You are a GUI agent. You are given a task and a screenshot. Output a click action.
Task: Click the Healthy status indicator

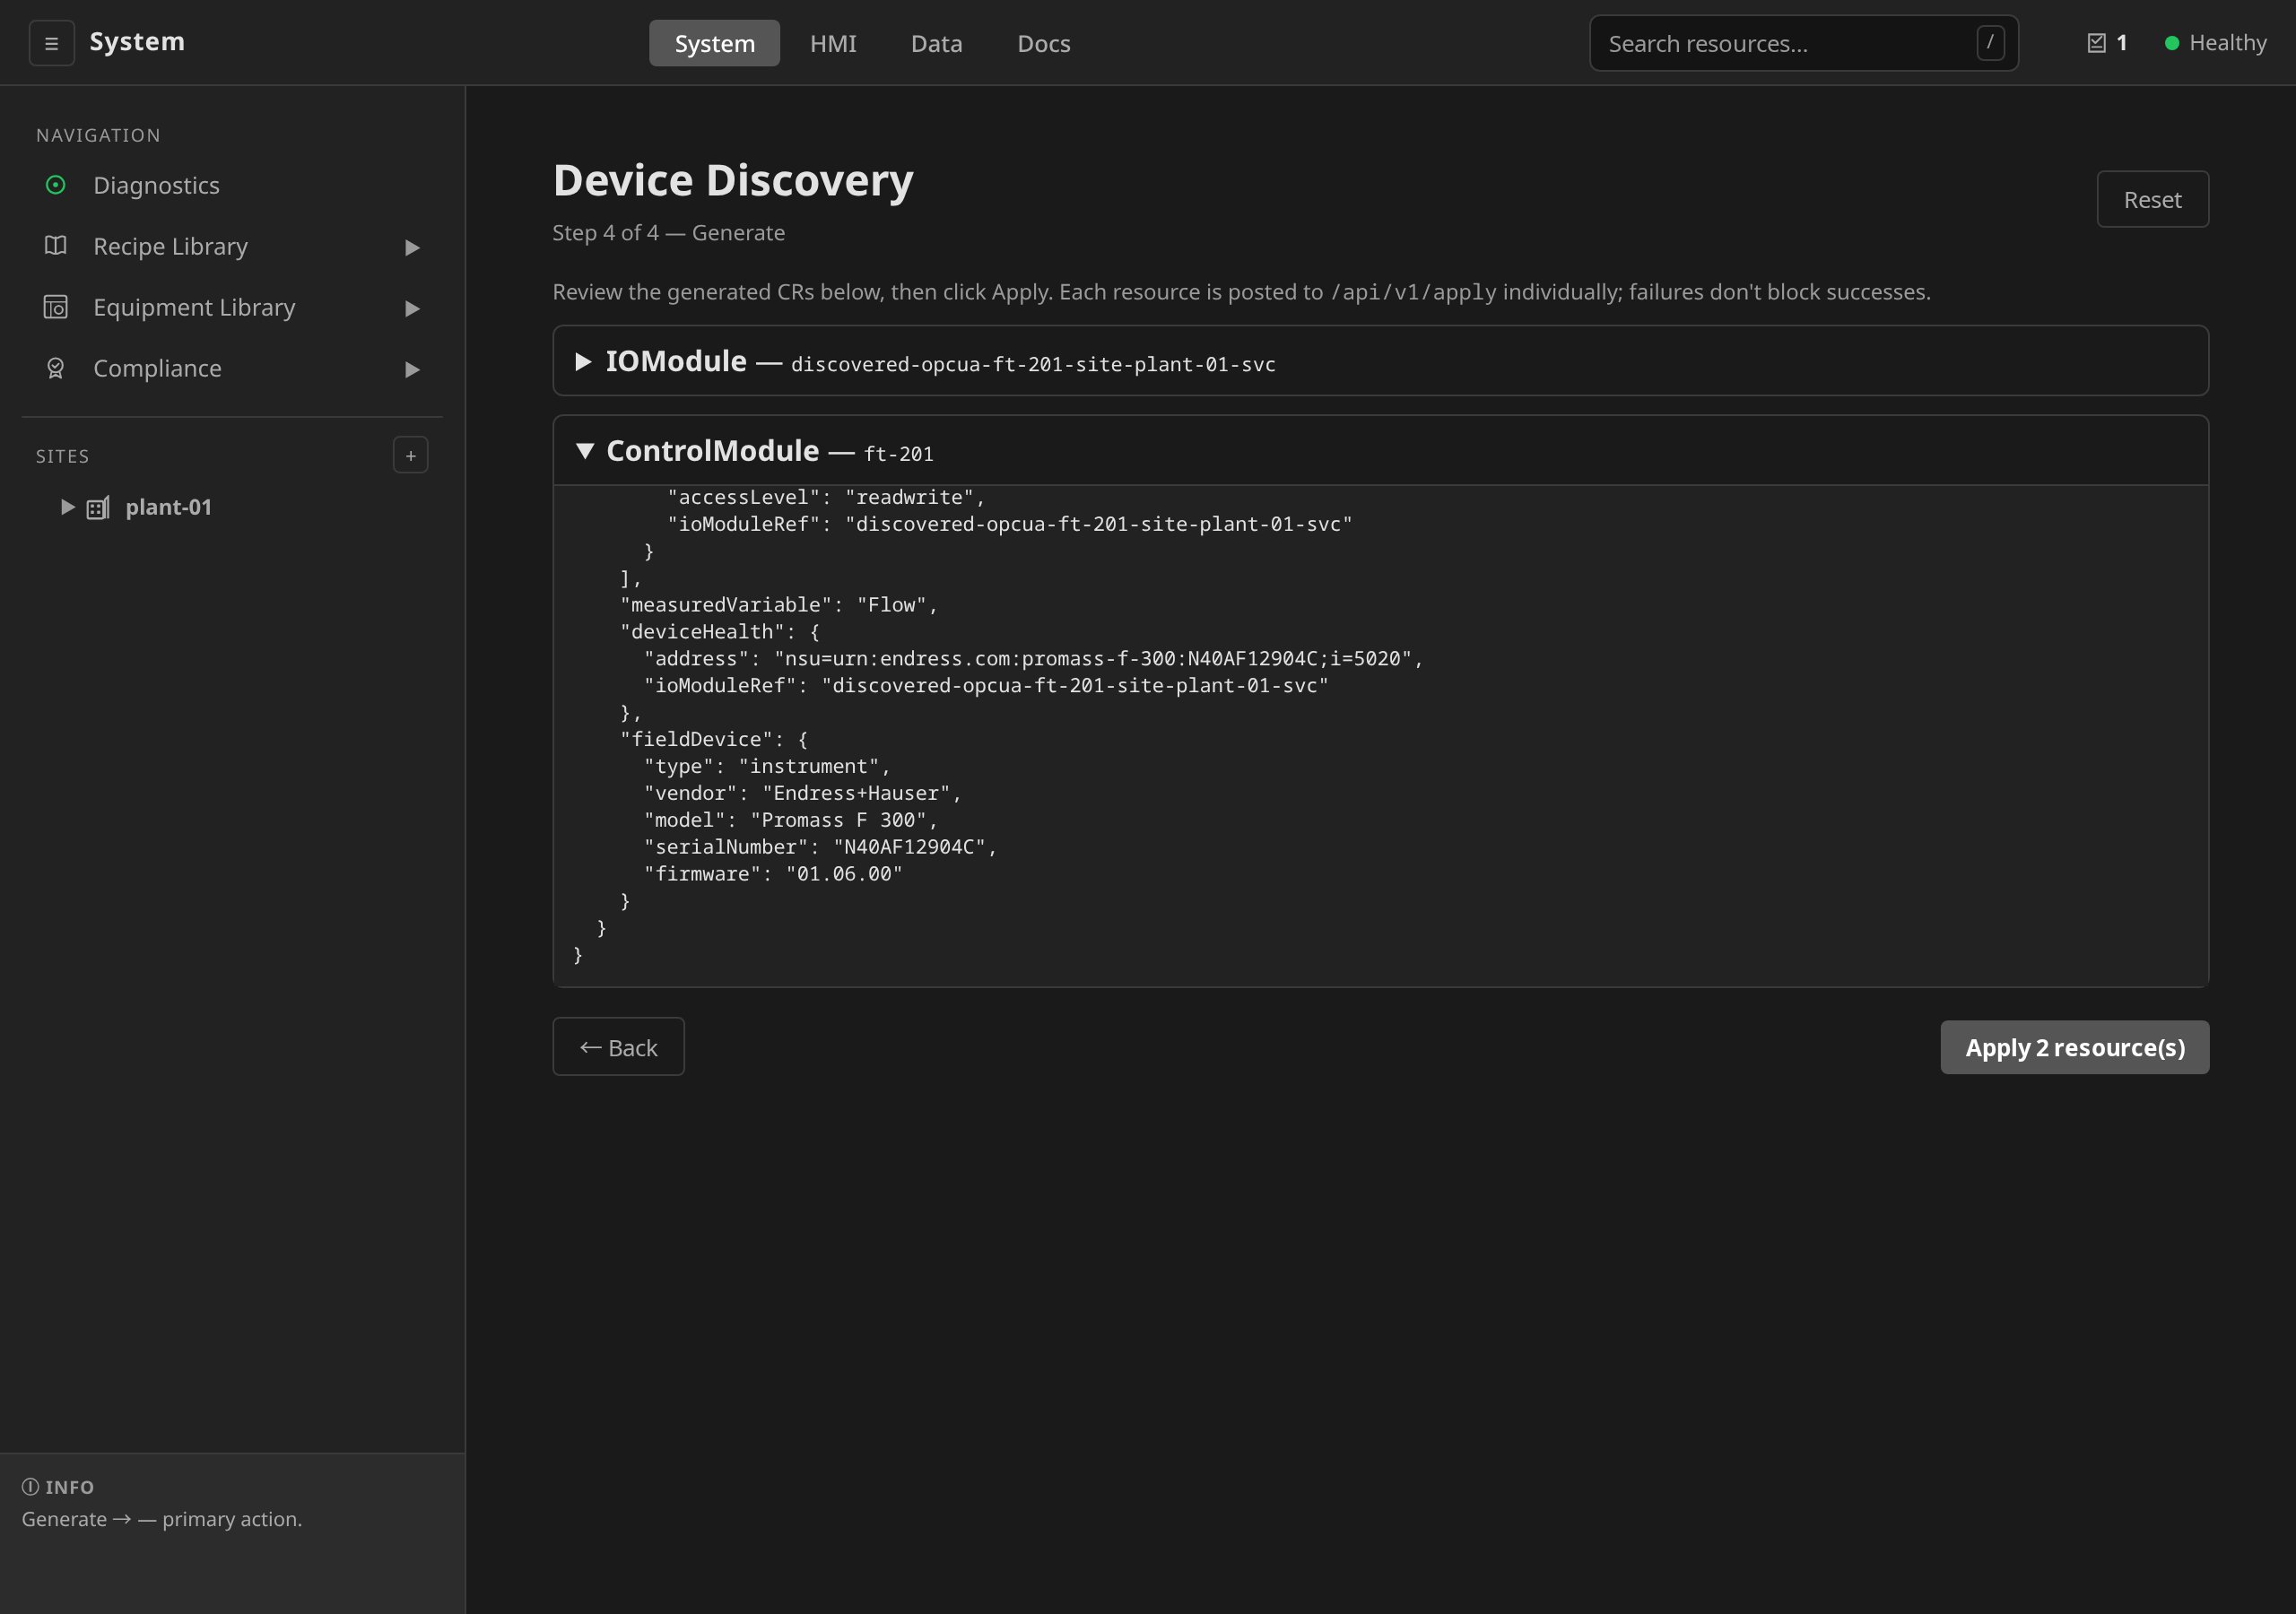point(2215,43)
